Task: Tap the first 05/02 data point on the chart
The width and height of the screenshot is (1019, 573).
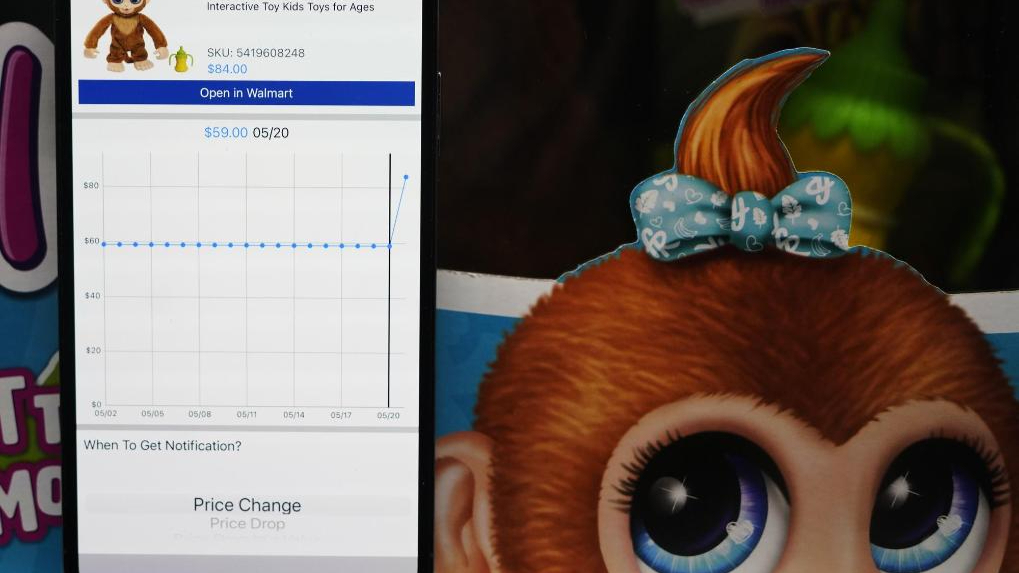Action: tap(104, 244)
